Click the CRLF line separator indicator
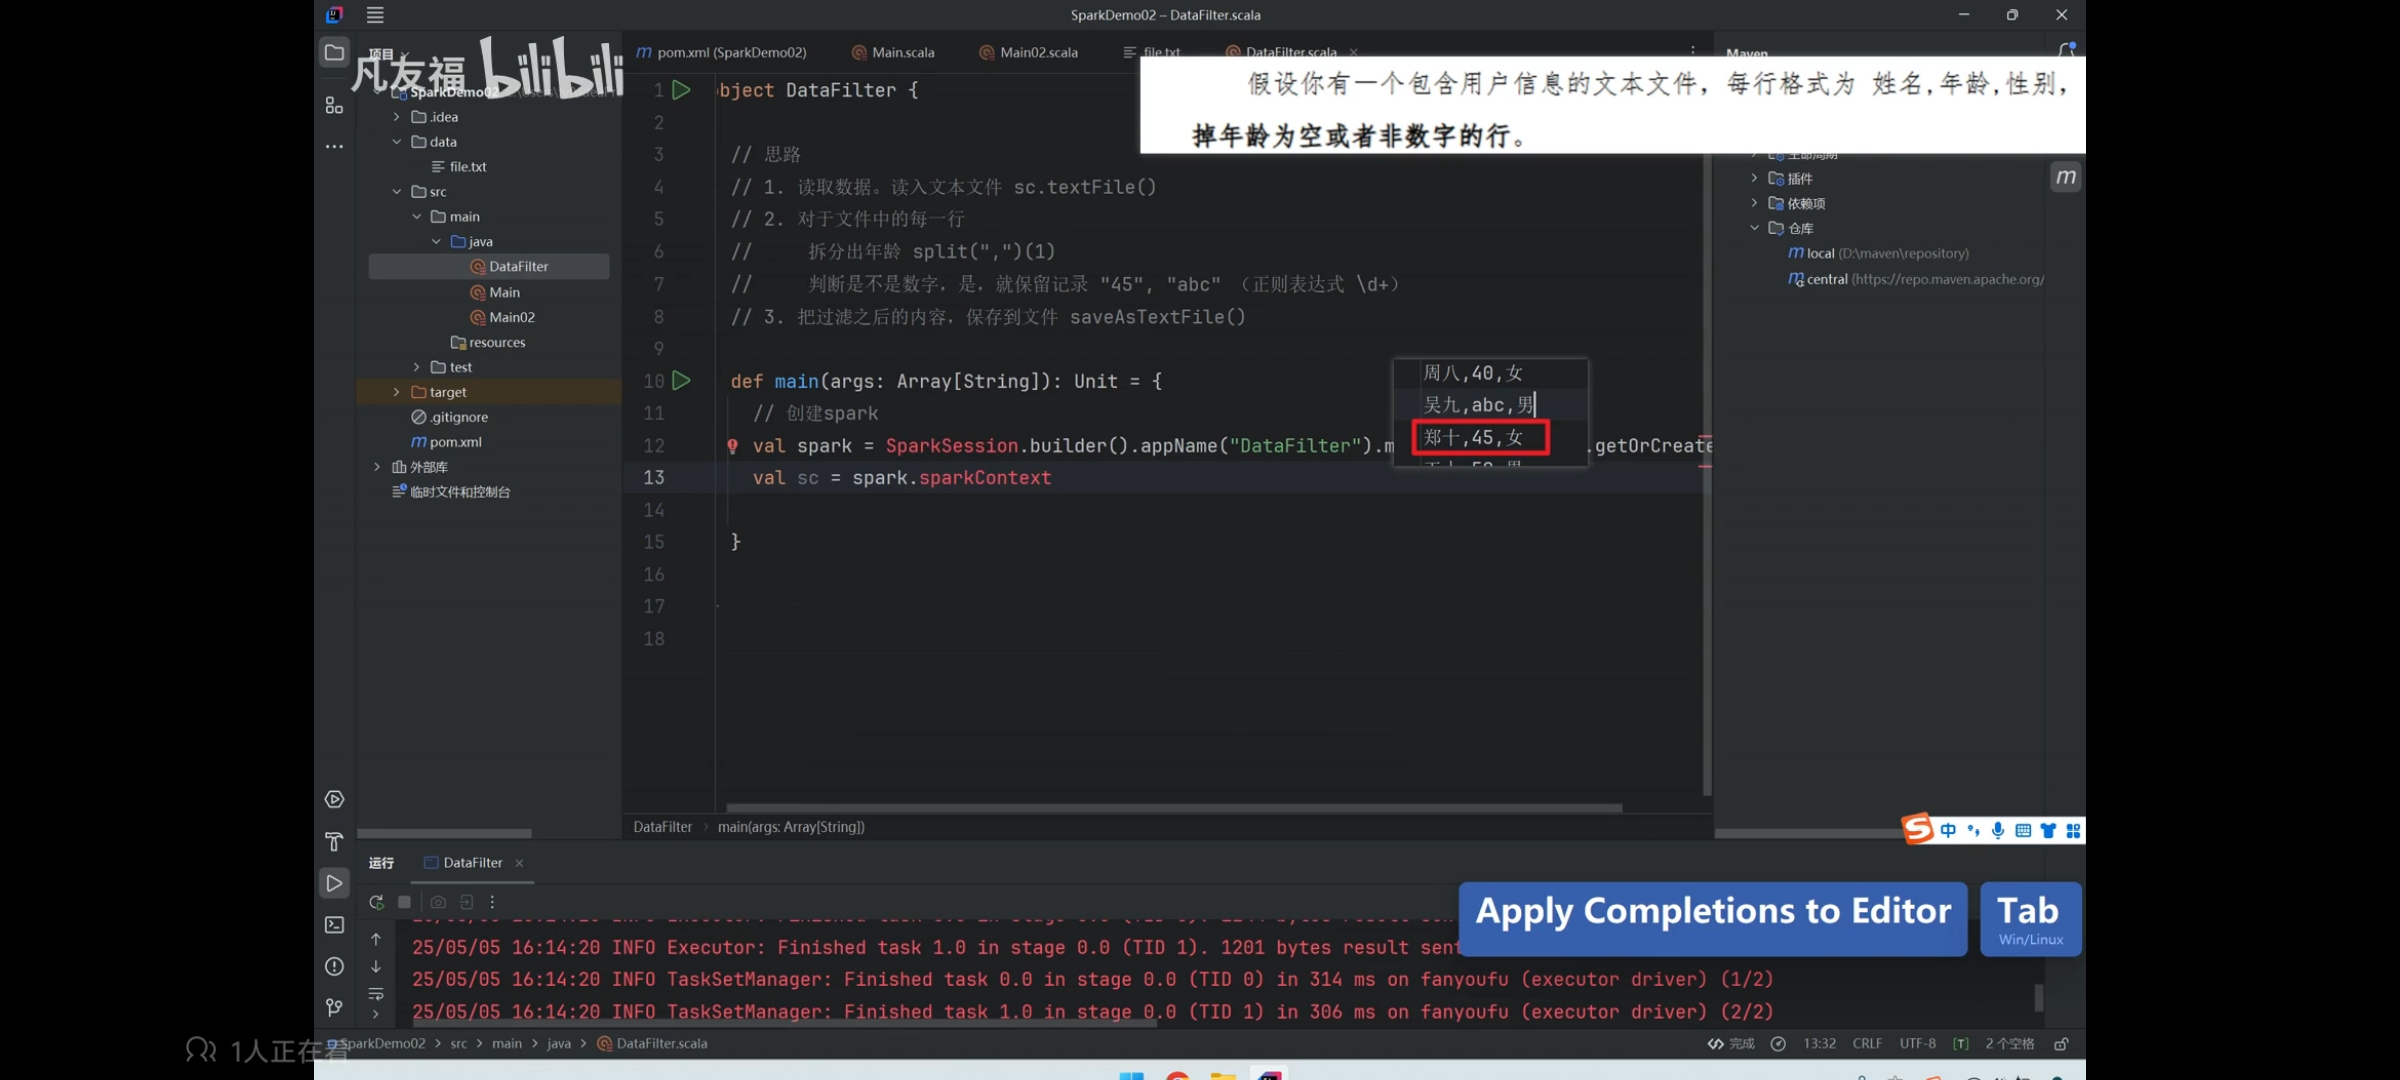This screenshot has width=2400, height=1080. [x=1866, y=1043]
